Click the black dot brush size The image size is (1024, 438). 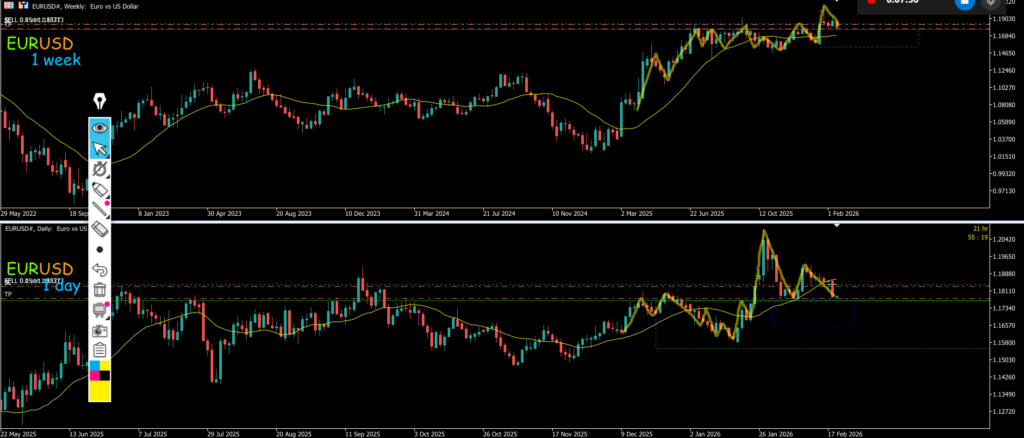click(x=100, y=249)
